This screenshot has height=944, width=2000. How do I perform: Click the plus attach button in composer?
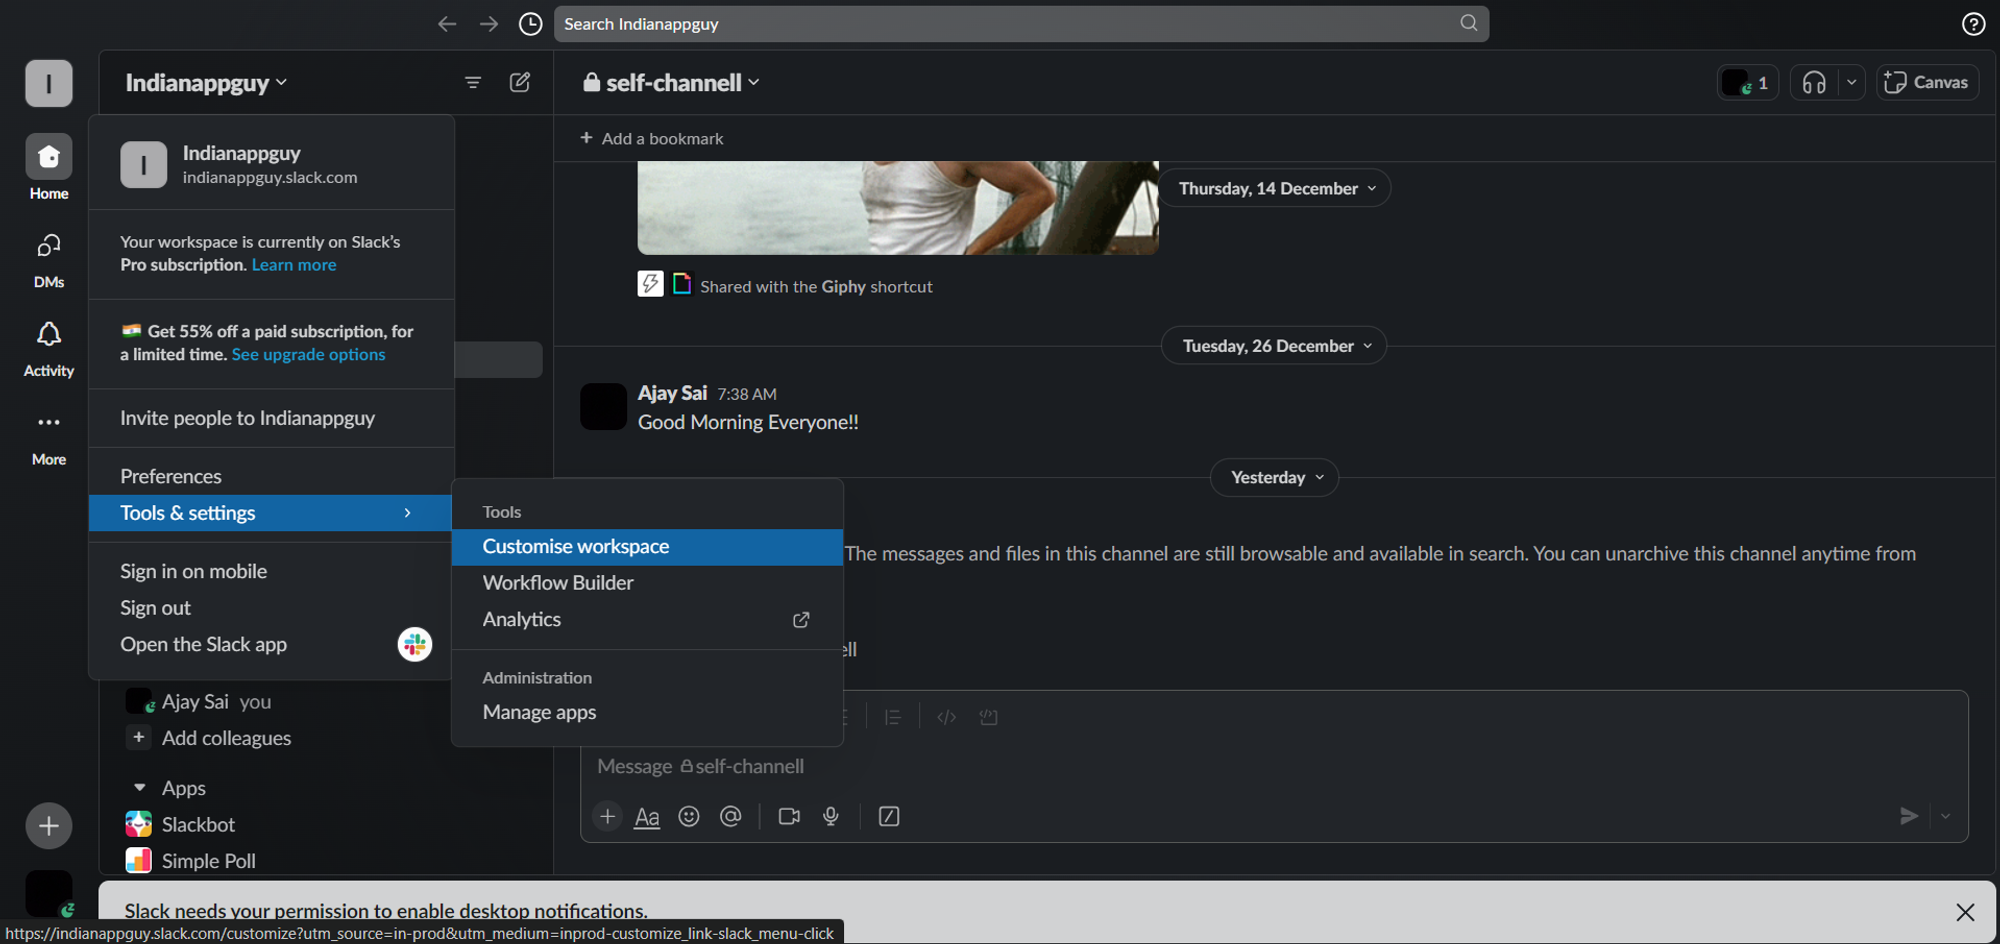607,816
